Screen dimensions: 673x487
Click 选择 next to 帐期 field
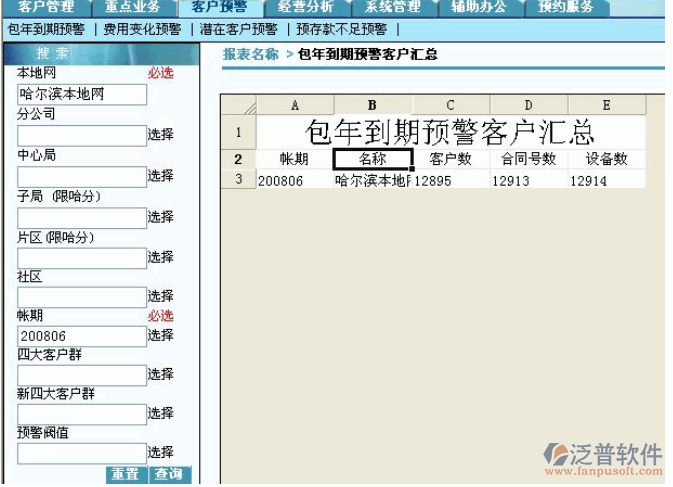pos(161,335)
